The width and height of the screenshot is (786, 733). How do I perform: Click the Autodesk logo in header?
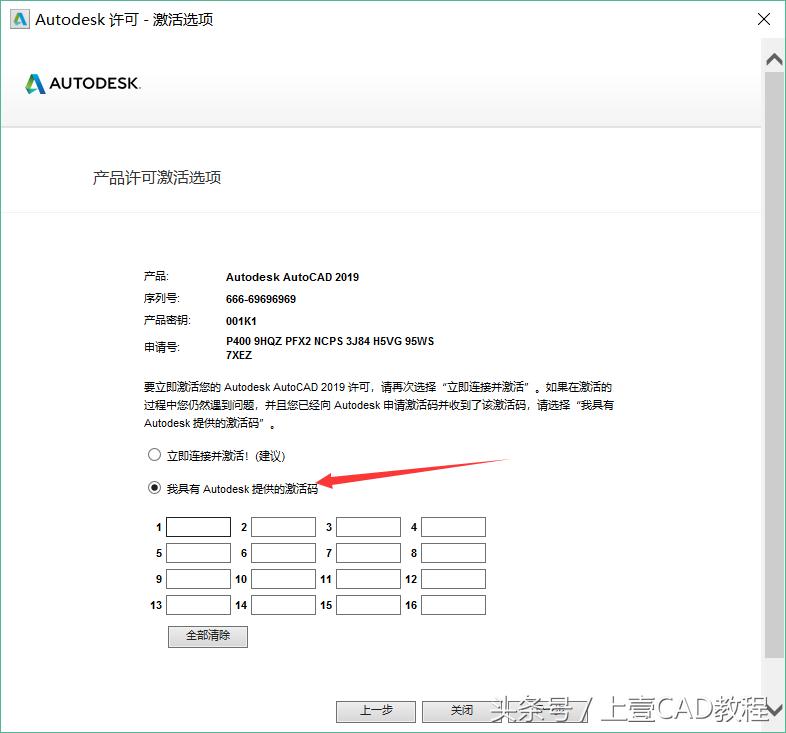(83, 83)
